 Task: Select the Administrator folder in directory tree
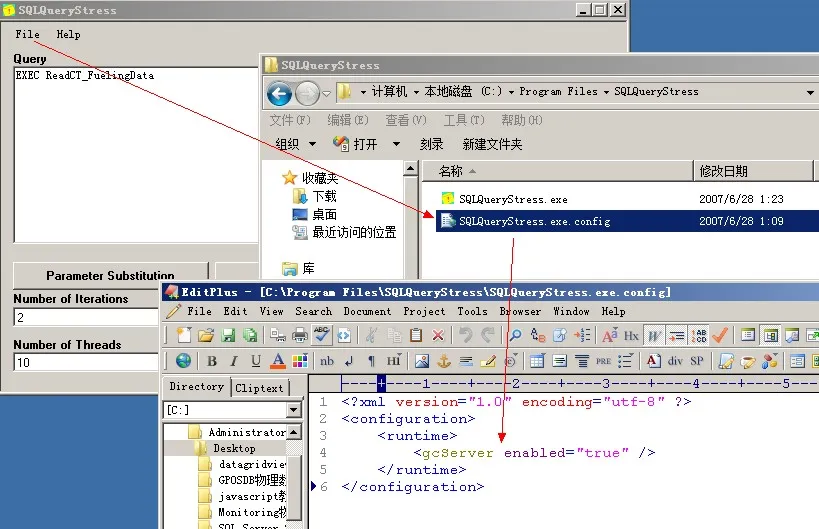click(x=247, y=432)
